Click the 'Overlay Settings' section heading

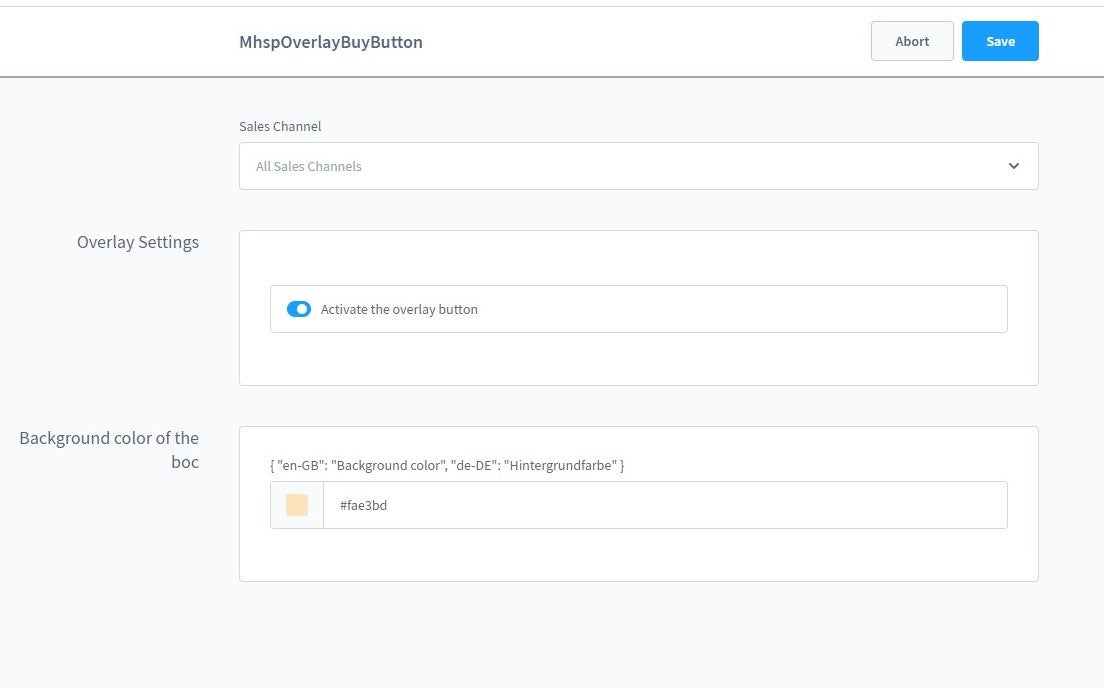click(138, 242)
